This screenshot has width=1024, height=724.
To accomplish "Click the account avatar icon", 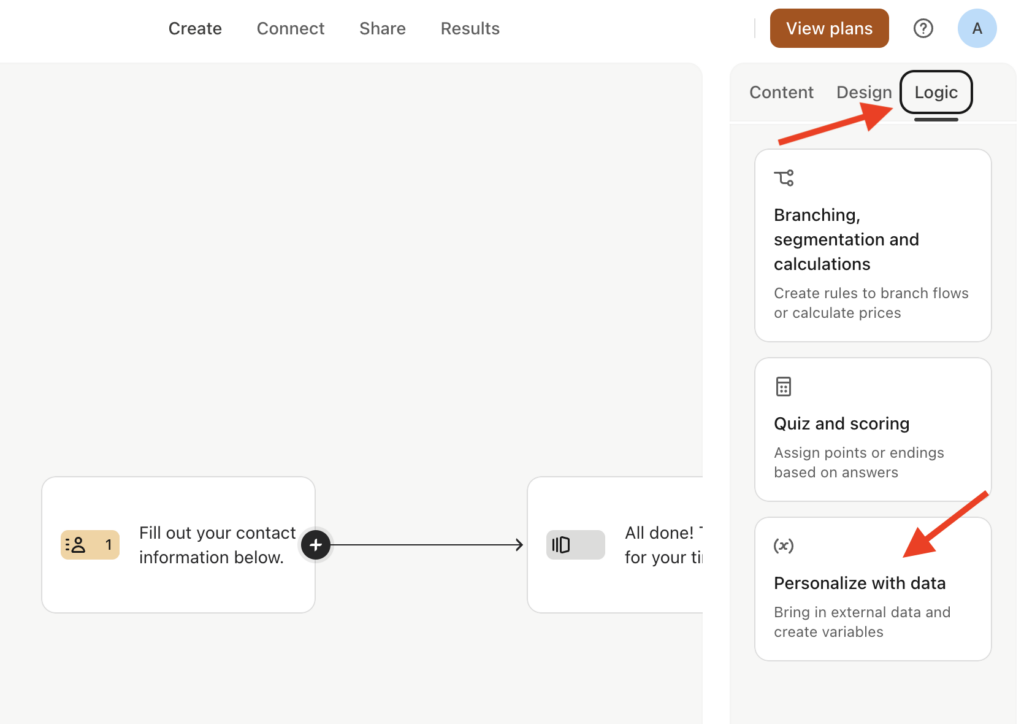I will (977, 28).
